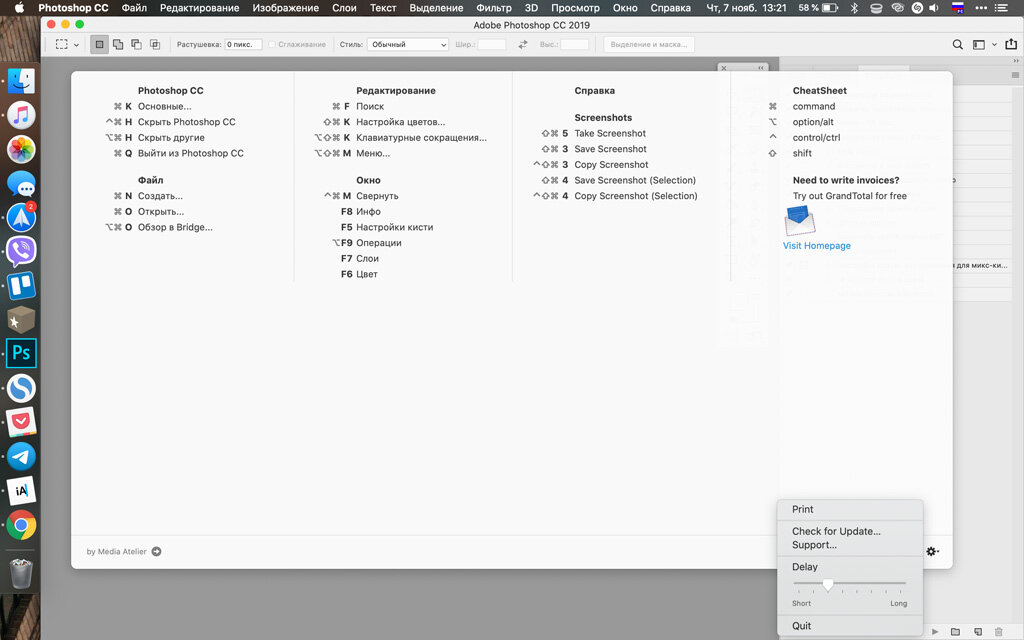Click 'Выйти из Photoshop CC' entry
Viewport: 1024px width, 640px height.
point(191,153)
